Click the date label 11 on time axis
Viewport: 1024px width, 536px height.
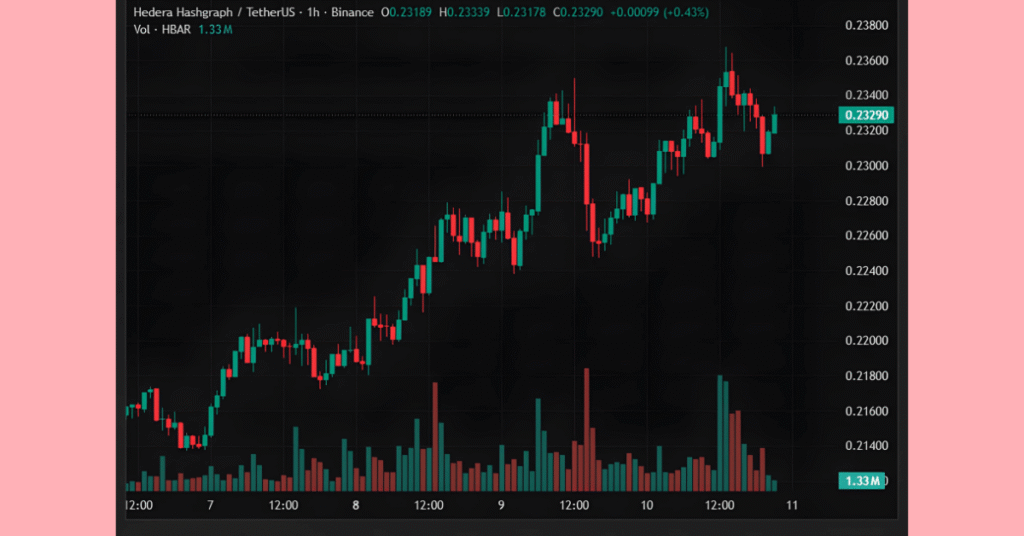[792, 505]
